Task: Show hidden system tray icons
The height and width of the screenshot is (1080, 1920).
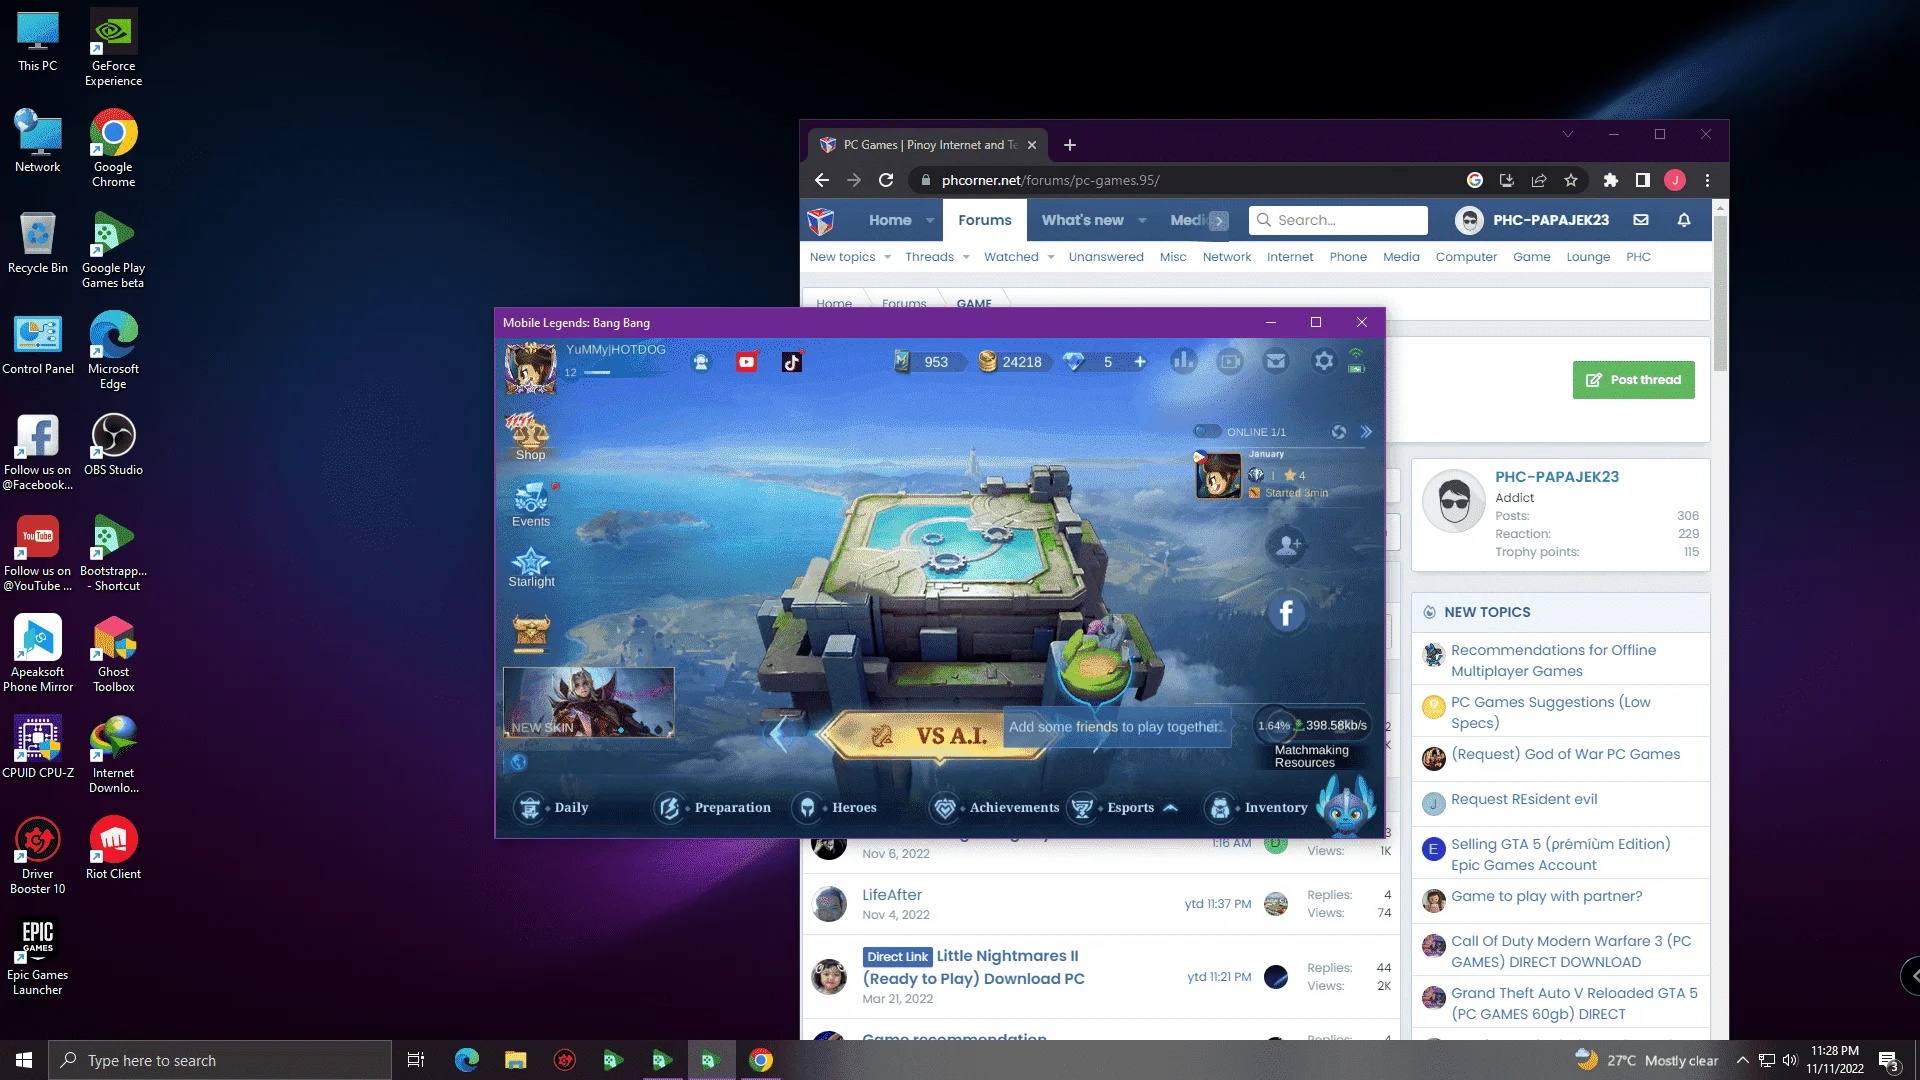Action: [x=1742, y=1060]
